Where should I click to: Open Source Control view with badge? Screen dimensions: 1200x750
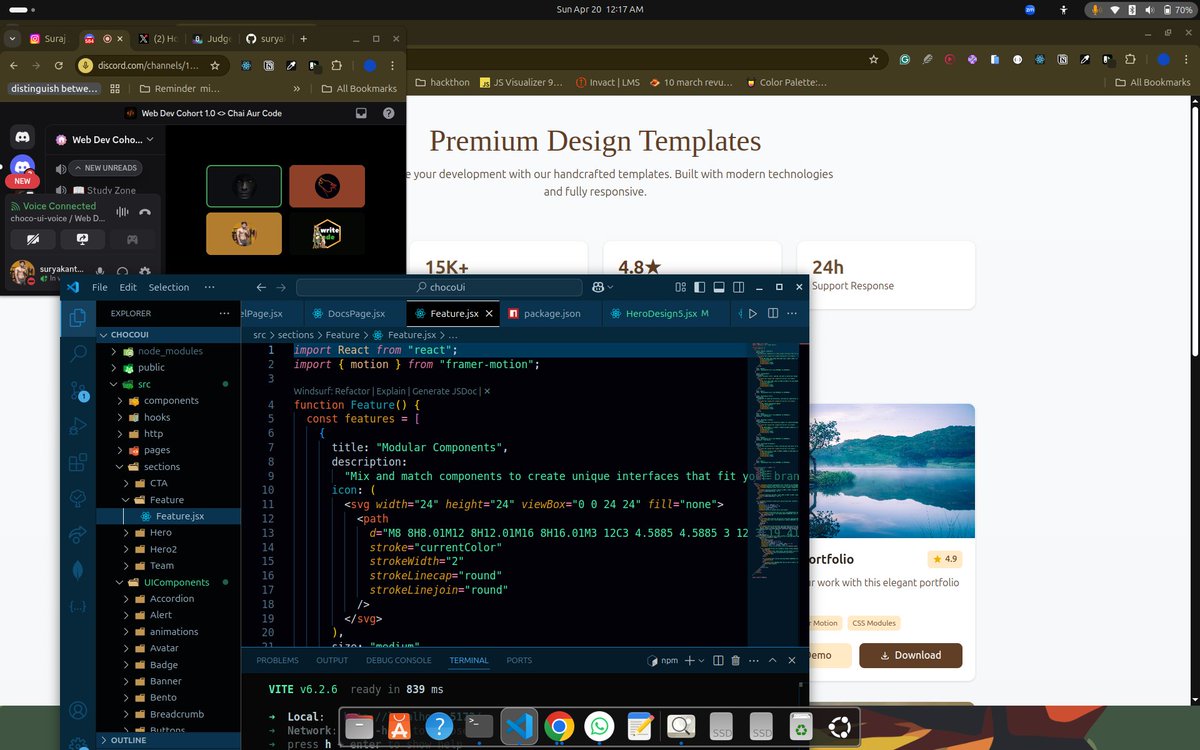pos(78,391)
